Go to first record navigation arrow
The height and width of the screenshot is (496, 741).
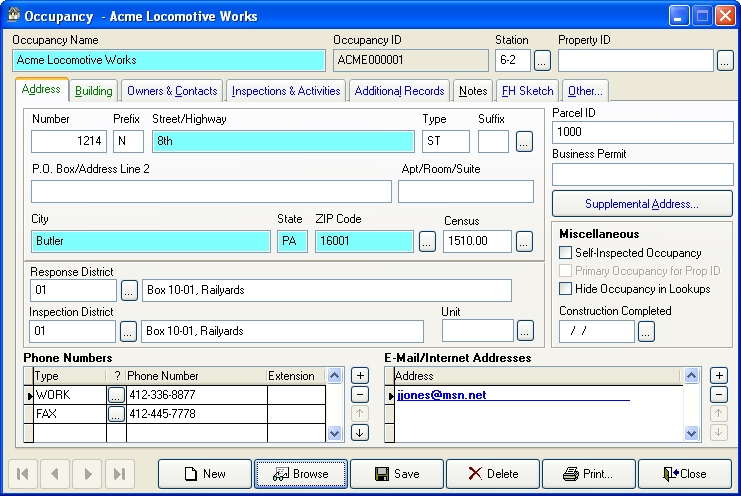pyautogui.click(x=23, y=473)
